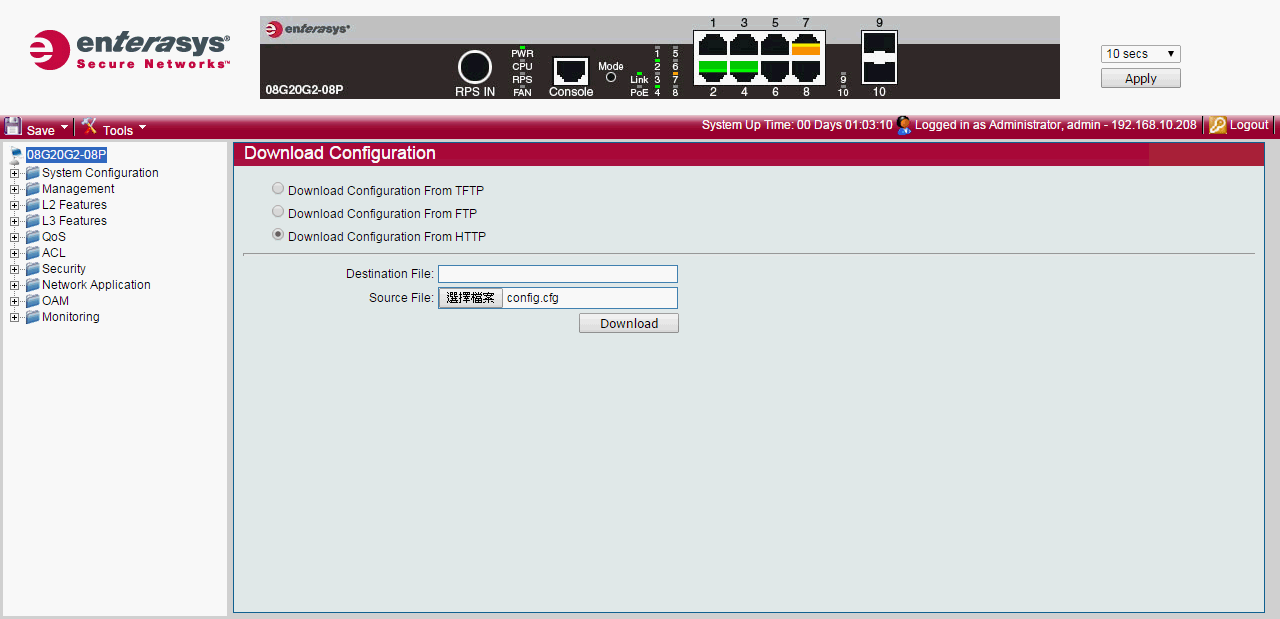Click the Logout key icon
1280x619 pixels.
coord(1217,125)
